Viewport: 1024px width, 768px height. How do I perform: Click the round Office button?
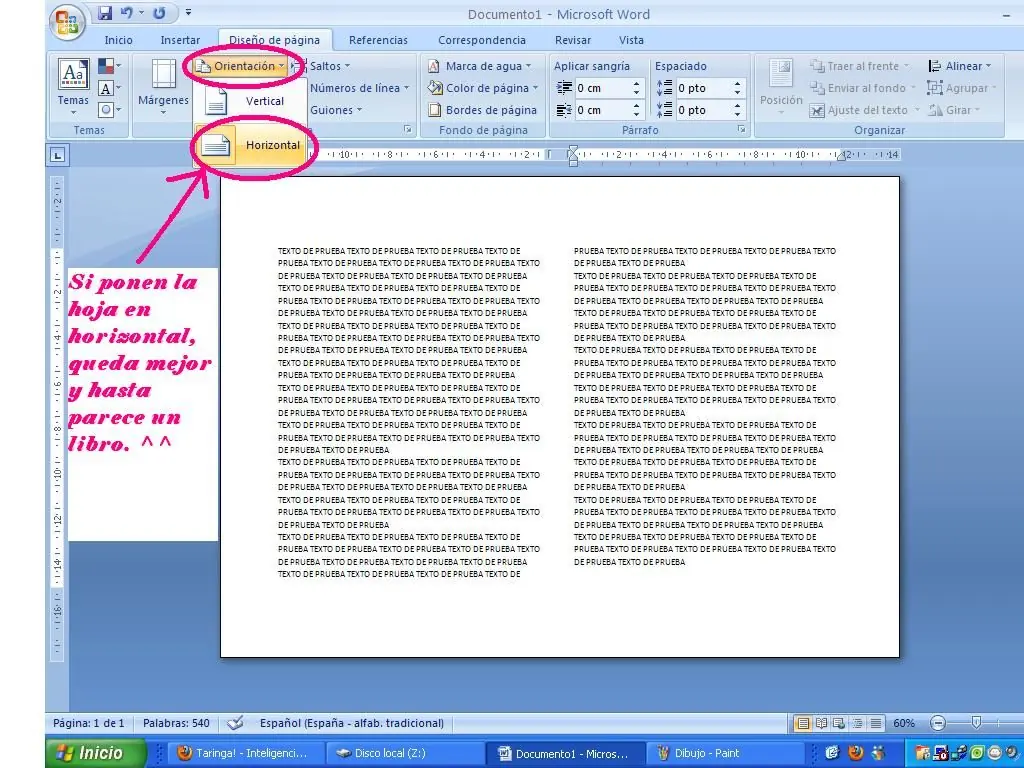click(68, 22)
